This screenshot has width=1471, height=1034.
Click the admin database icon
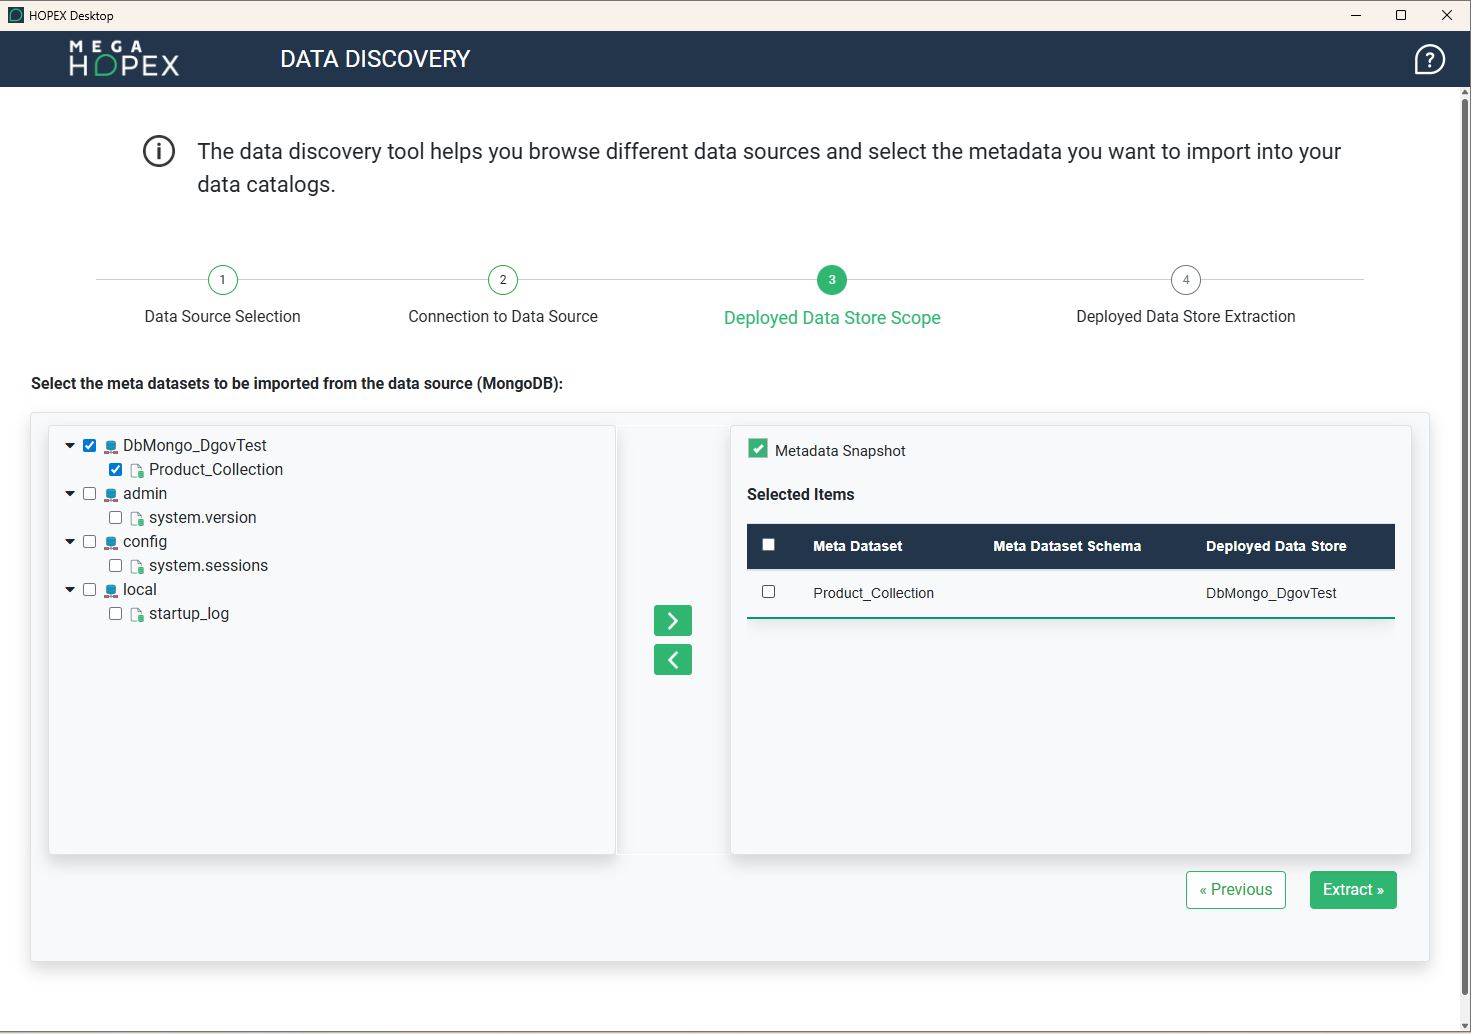[111, 494]
